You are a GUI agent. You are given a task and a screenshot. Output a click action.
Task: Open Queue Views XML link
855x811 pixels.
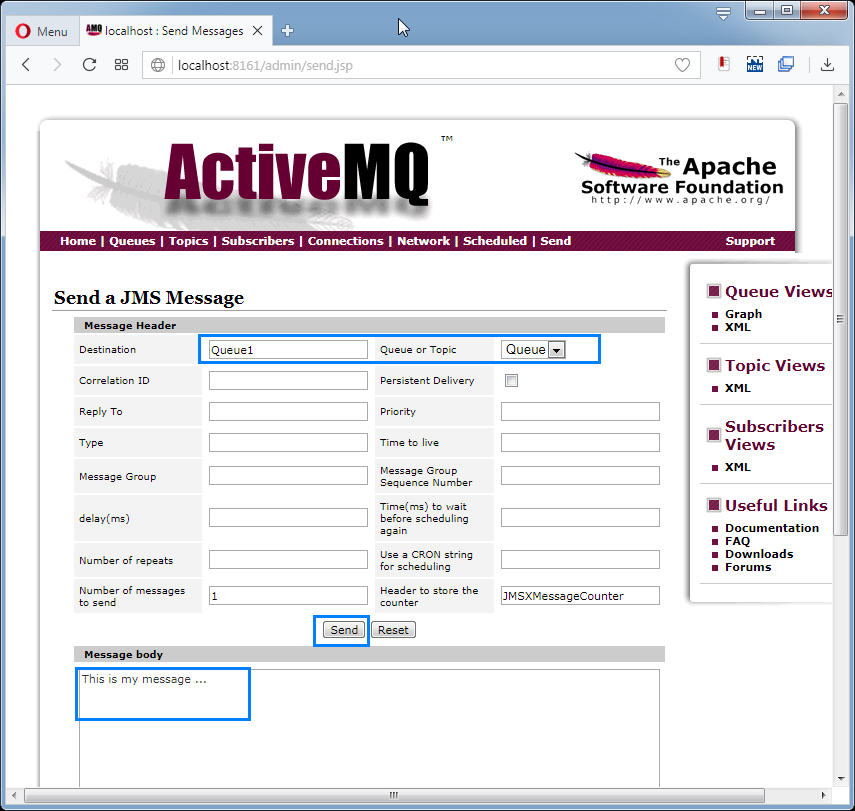pyautogui.click(x=738, y=327)
